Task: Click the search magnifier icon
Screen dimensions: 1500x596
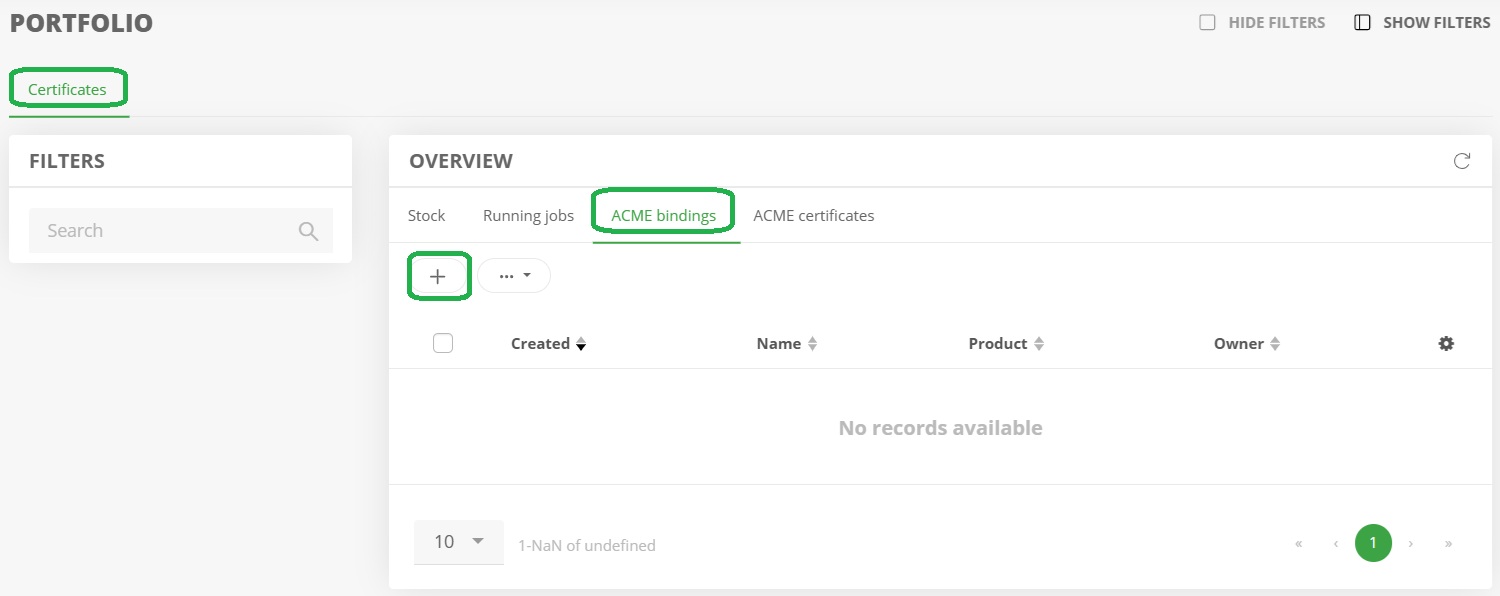Action: click(x=308, y=231)
